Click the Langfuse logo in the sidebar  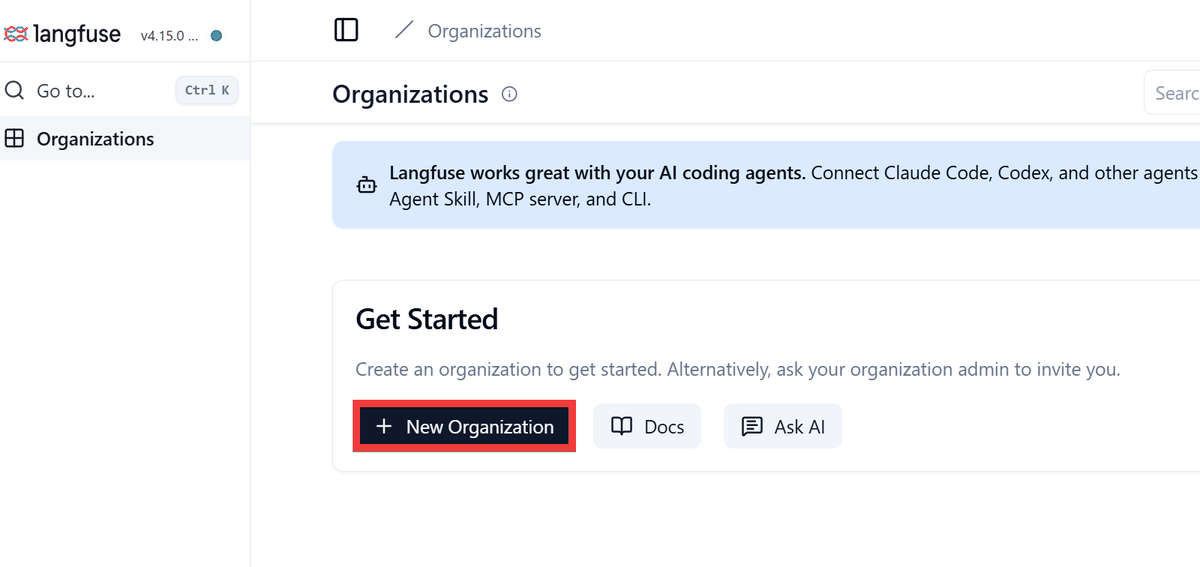(x=62, y=35)
